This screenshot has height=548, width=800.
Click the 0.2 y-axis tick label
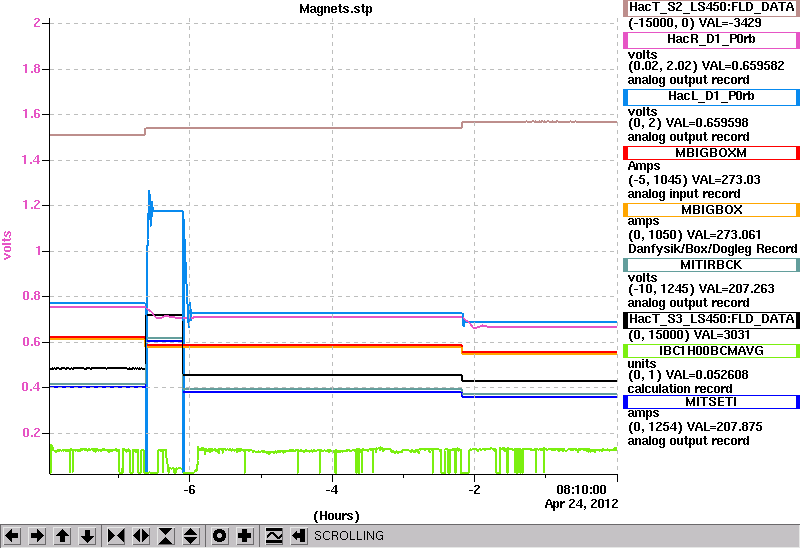pyautogui.click(x=31, y=433)
